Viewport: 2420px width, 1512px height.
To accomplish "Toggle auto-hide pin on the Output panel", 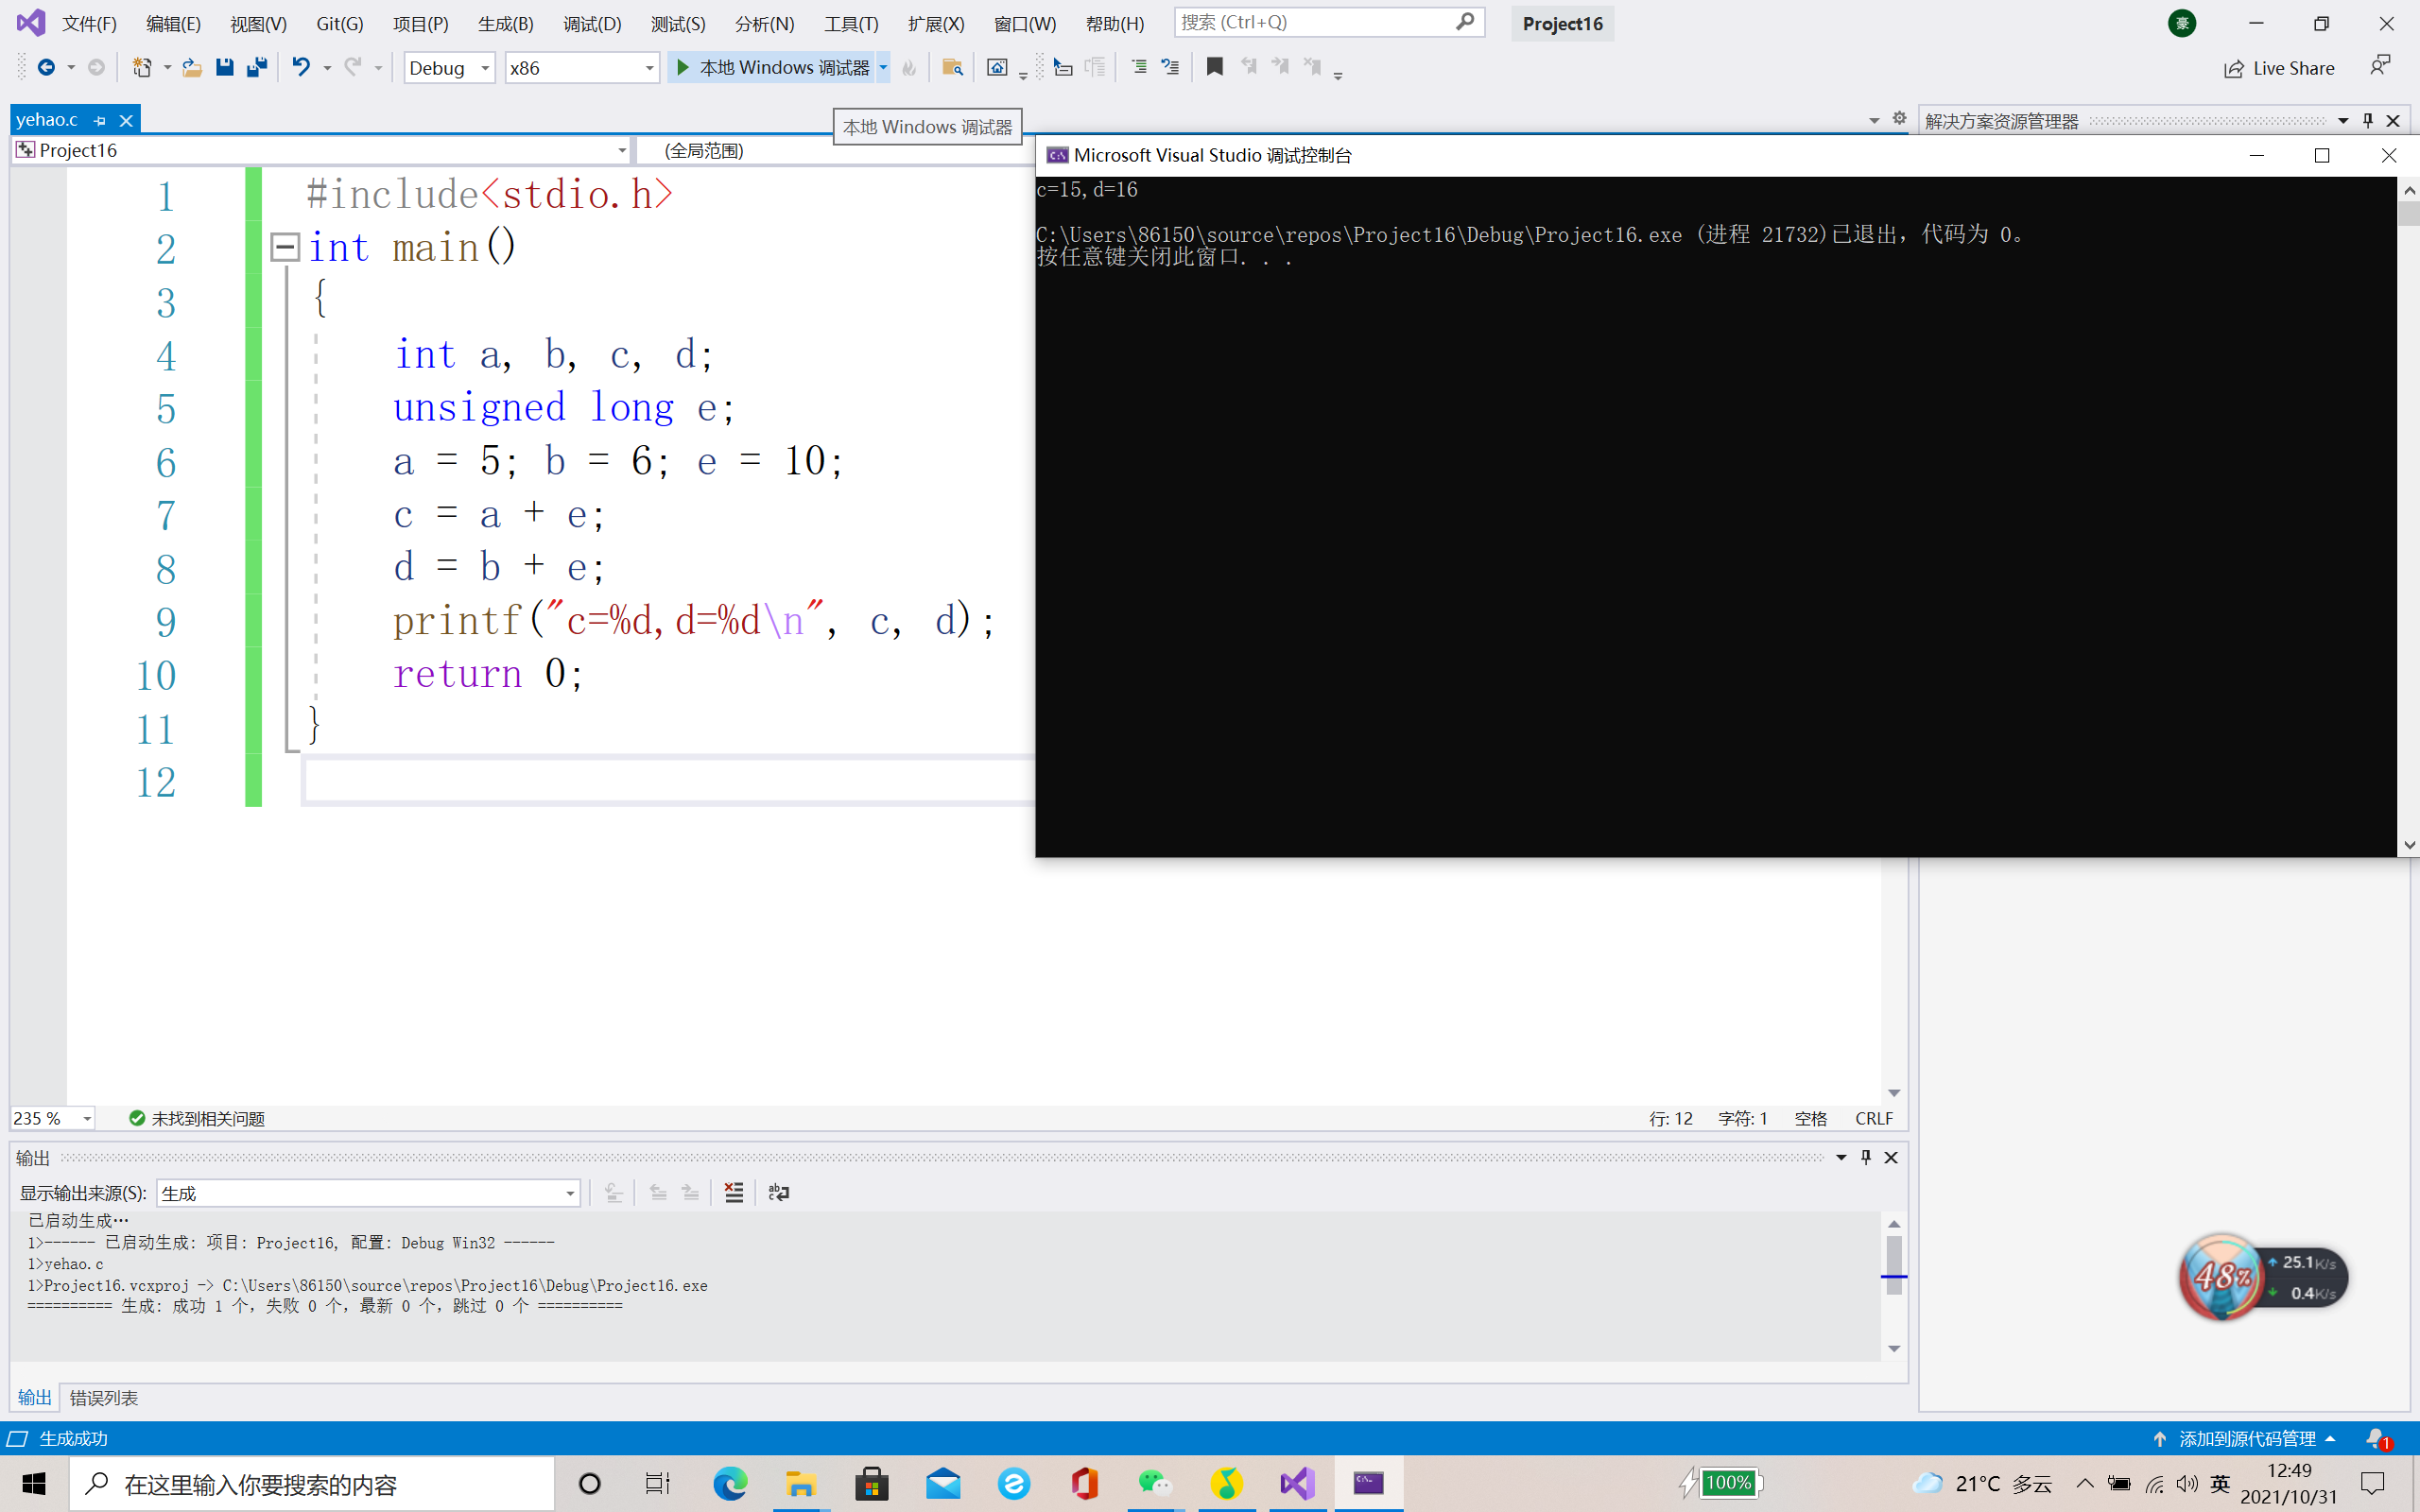I will [x=1865, y=1157].
